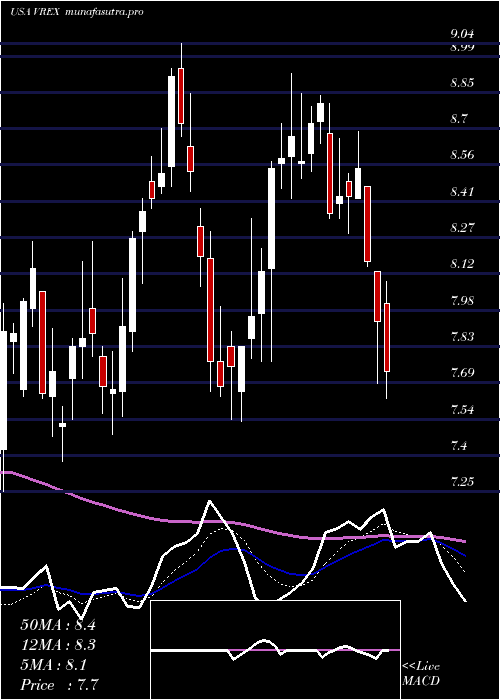Click the MACD inset chart panel

(x=276, y=650)
